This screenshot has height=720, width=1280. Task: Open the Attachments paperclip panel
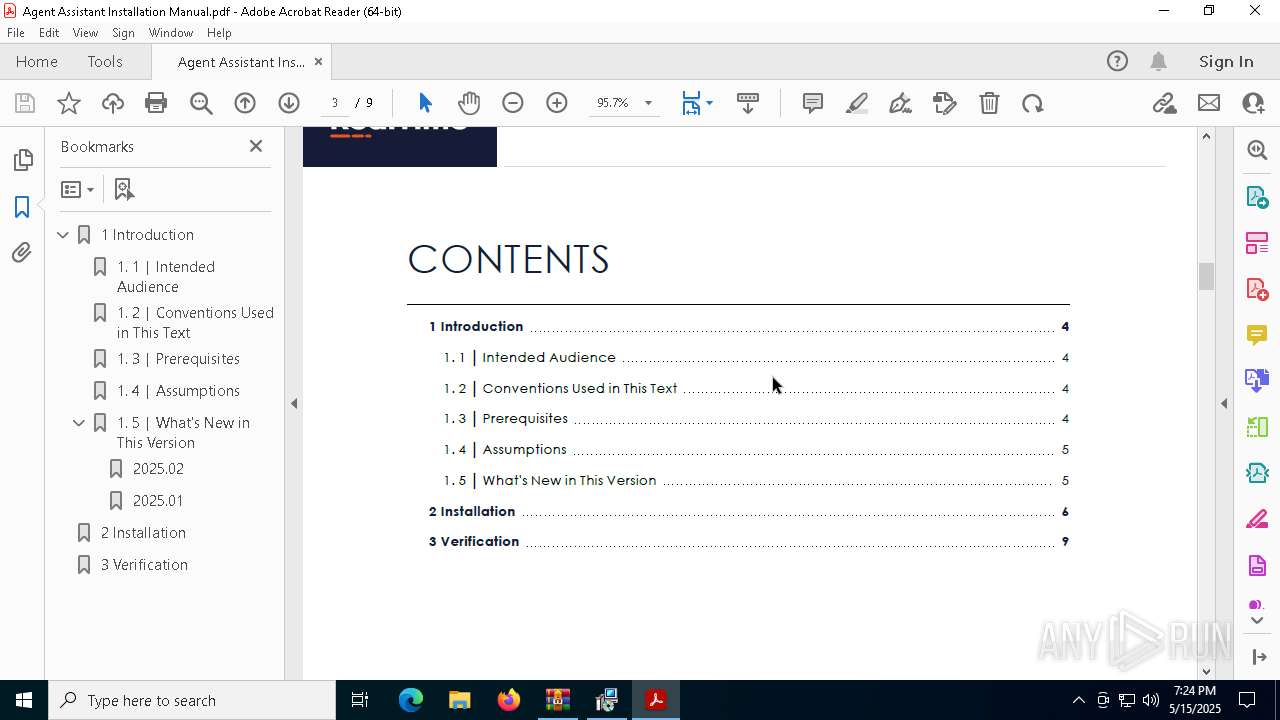(x=22, y=253)
